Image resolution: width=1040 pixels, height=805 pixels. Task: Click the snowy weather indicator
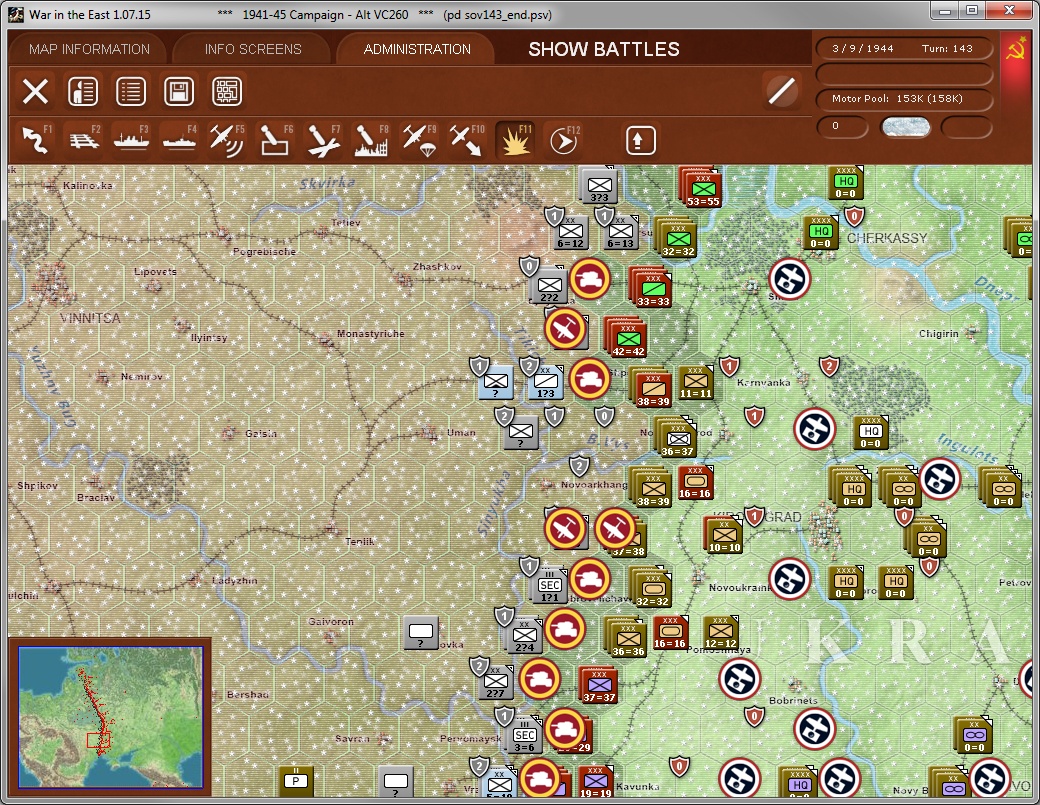pos(905,127)
